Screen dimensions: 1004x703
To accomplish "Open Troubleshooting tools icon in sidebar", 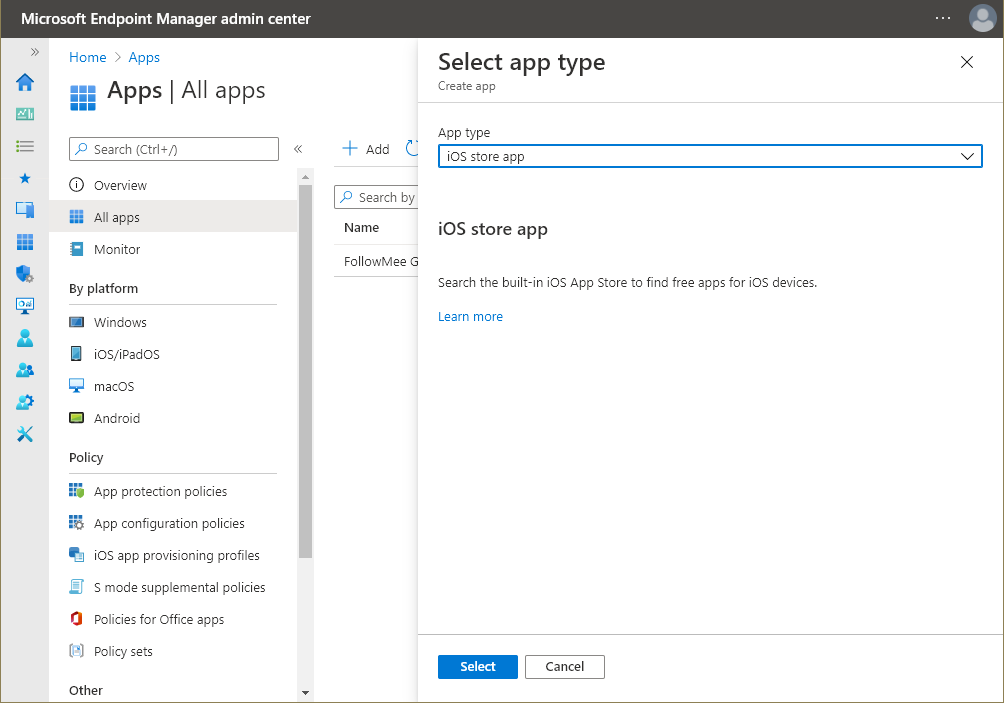I will tap(25, 434).
